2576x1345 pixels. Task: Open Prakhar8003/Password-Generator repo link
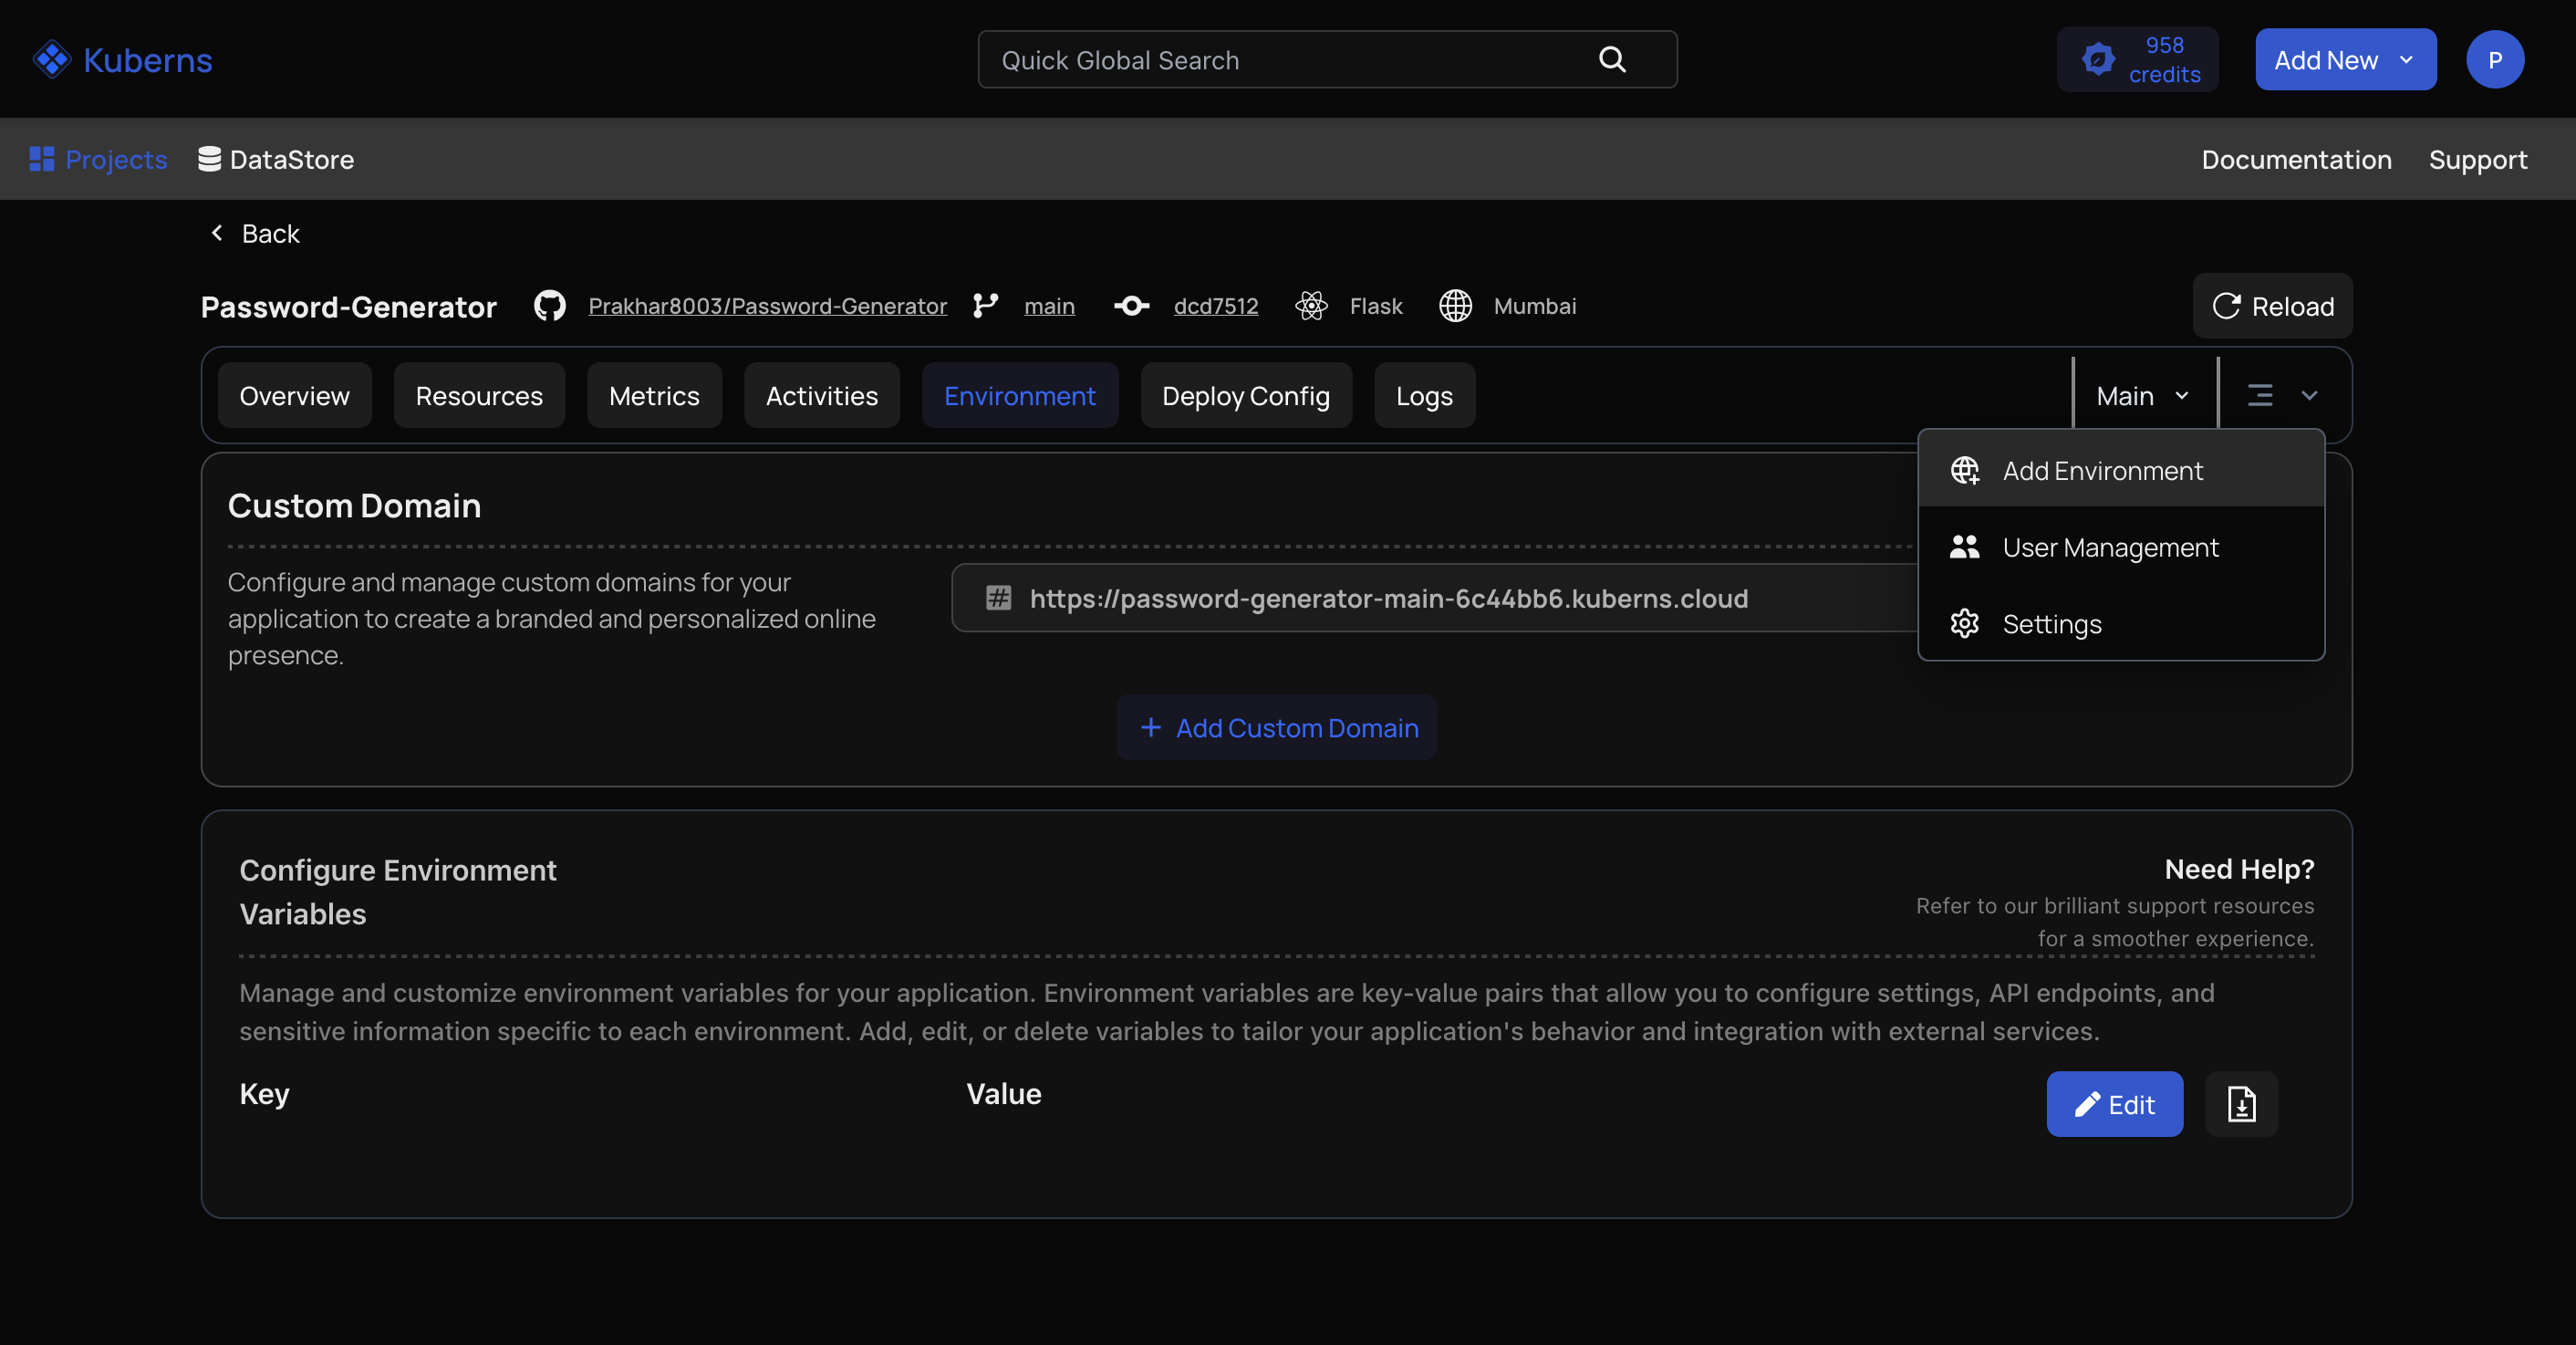tap(767, 306)
